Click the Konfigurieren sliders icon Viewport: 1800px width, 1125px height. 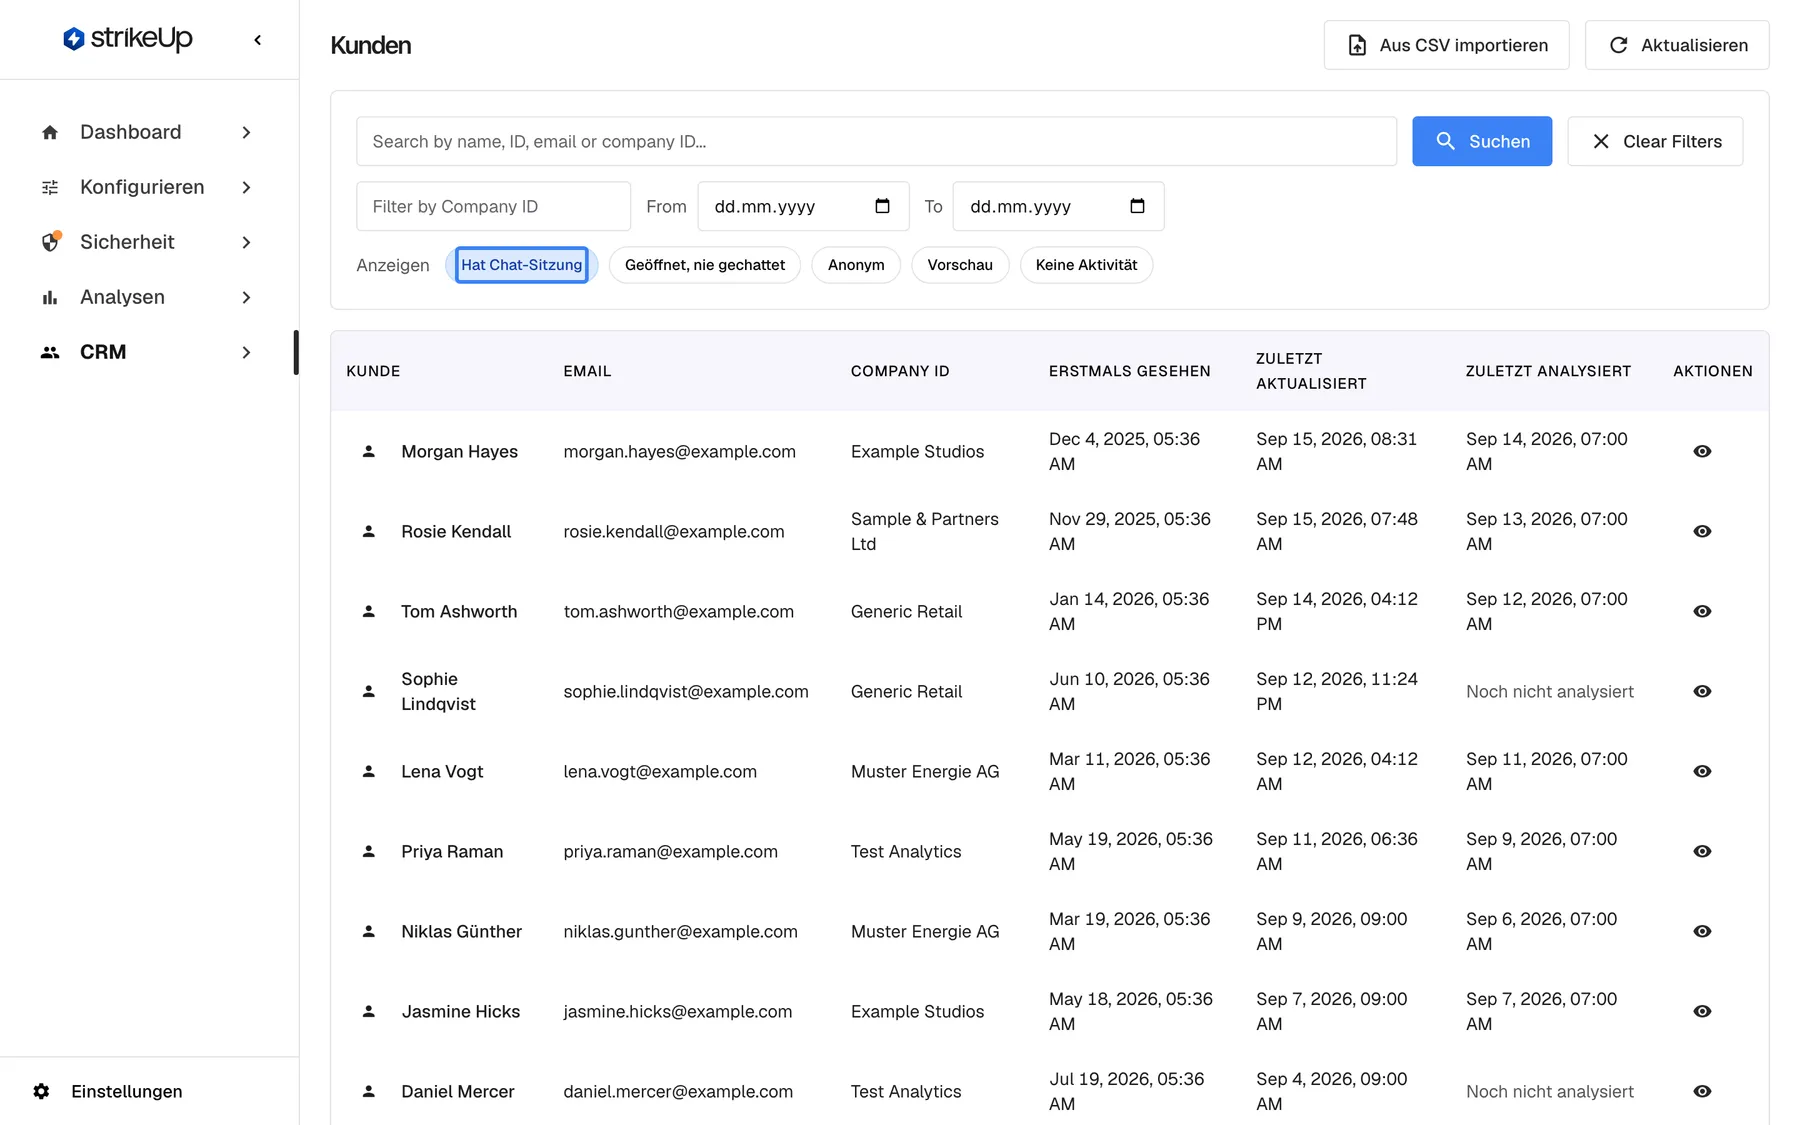(x=50, y=187)
